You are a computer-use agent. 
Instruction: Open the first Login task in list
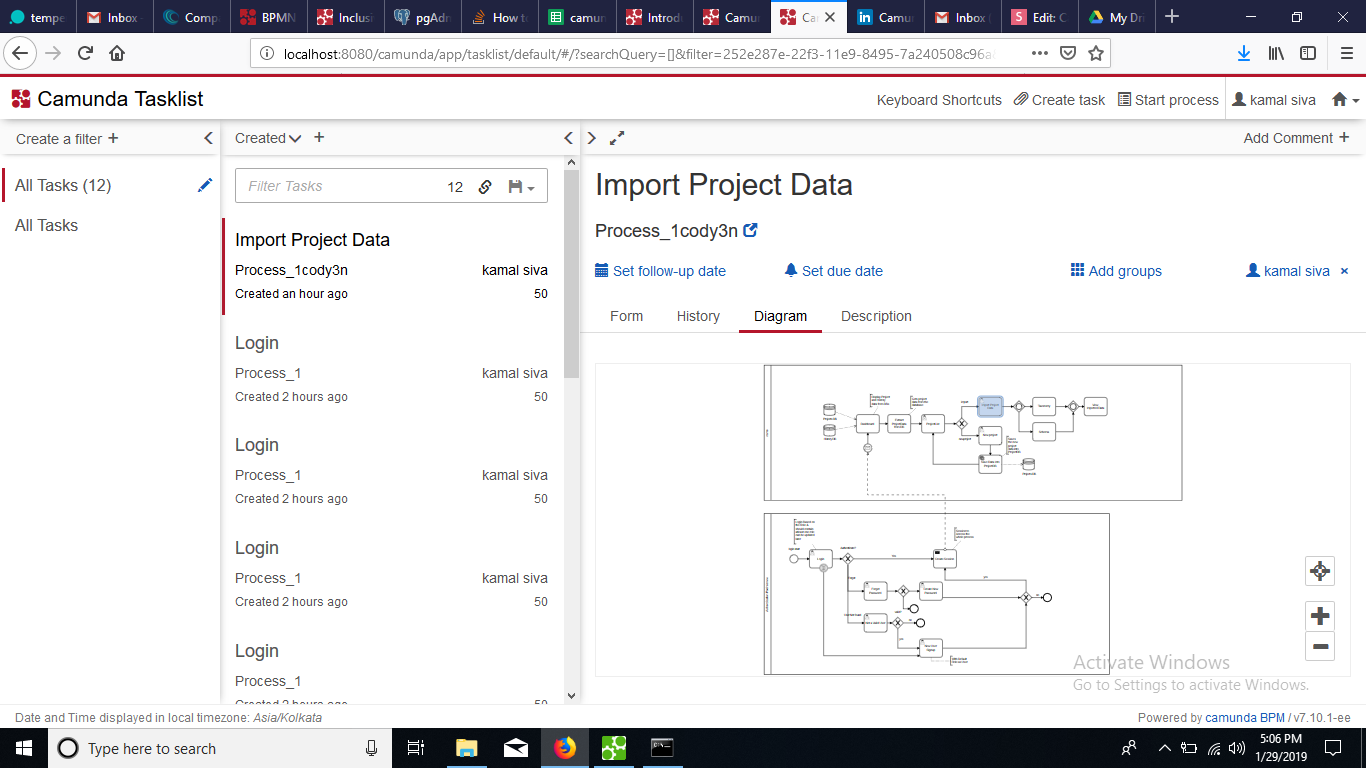pos(392,368)
